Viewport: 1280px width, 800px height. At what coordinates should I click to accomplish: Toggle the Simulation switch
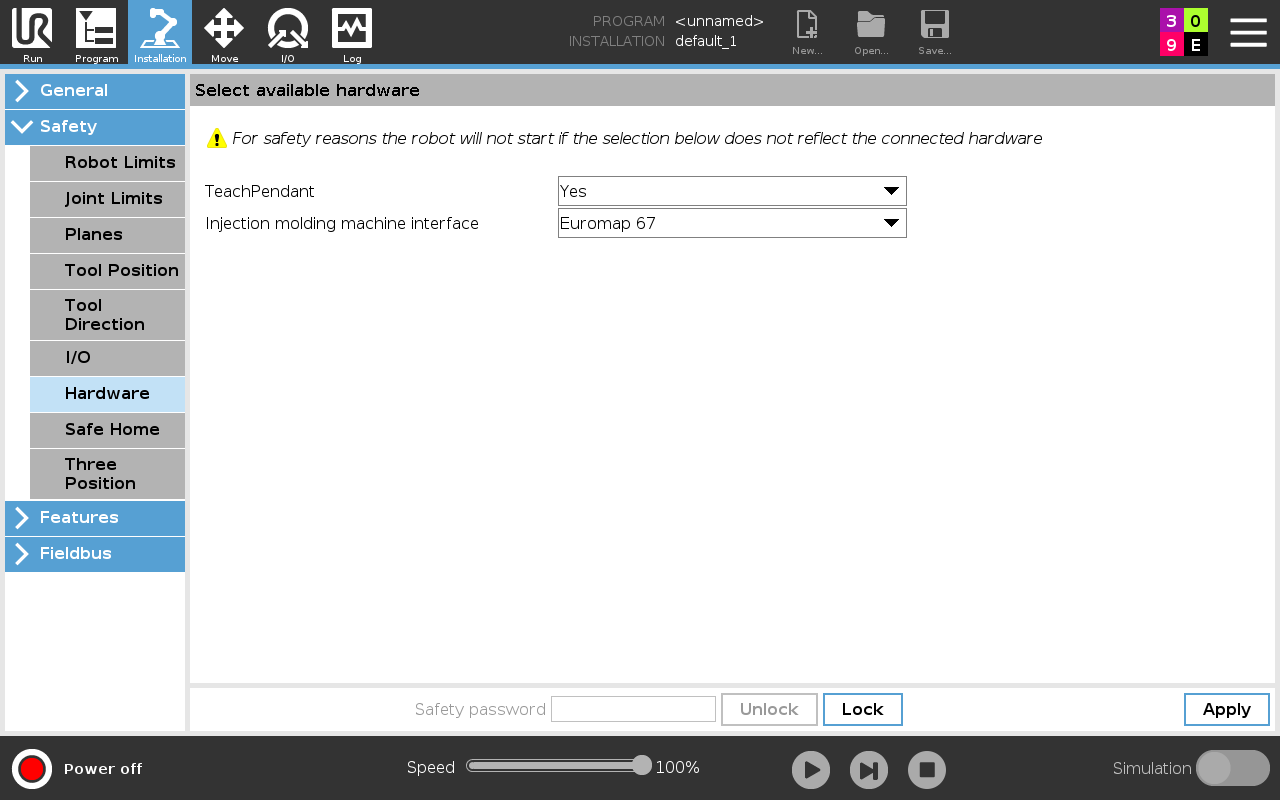point(1232,768)
